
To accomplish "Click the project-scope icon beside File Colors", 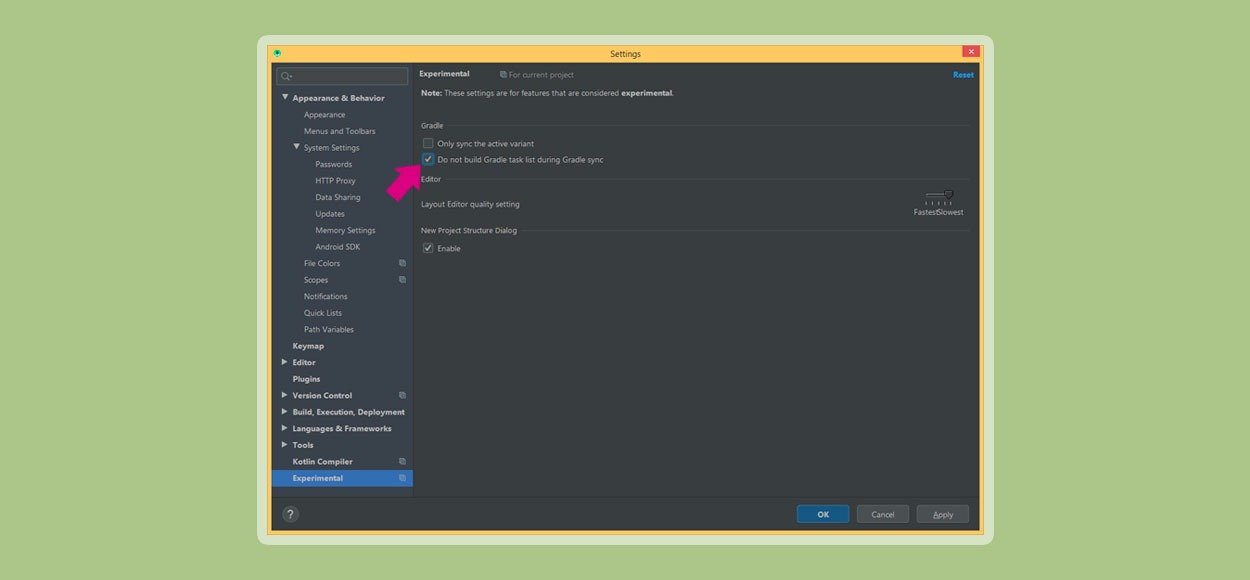I will (402, 263).
